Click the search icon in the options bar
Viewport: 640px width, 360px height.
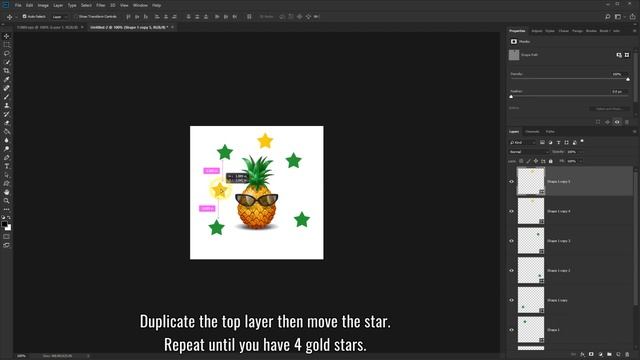[x=608, y=17]
